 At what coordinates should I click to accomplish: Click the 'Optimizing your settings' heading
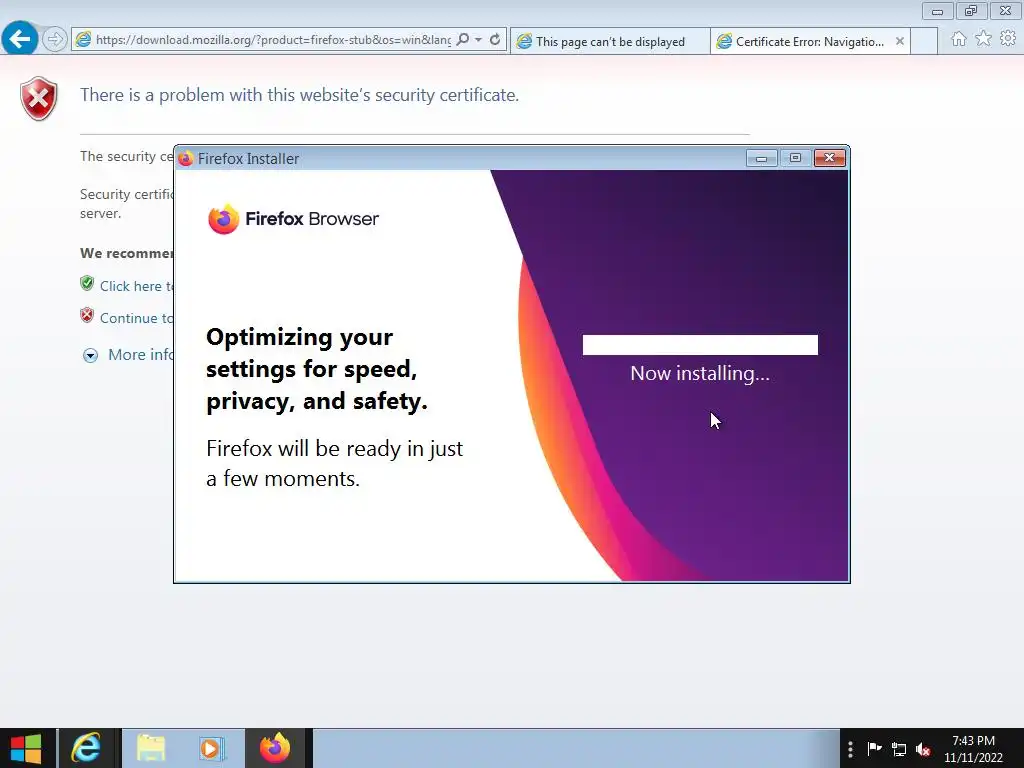point(317,369)
